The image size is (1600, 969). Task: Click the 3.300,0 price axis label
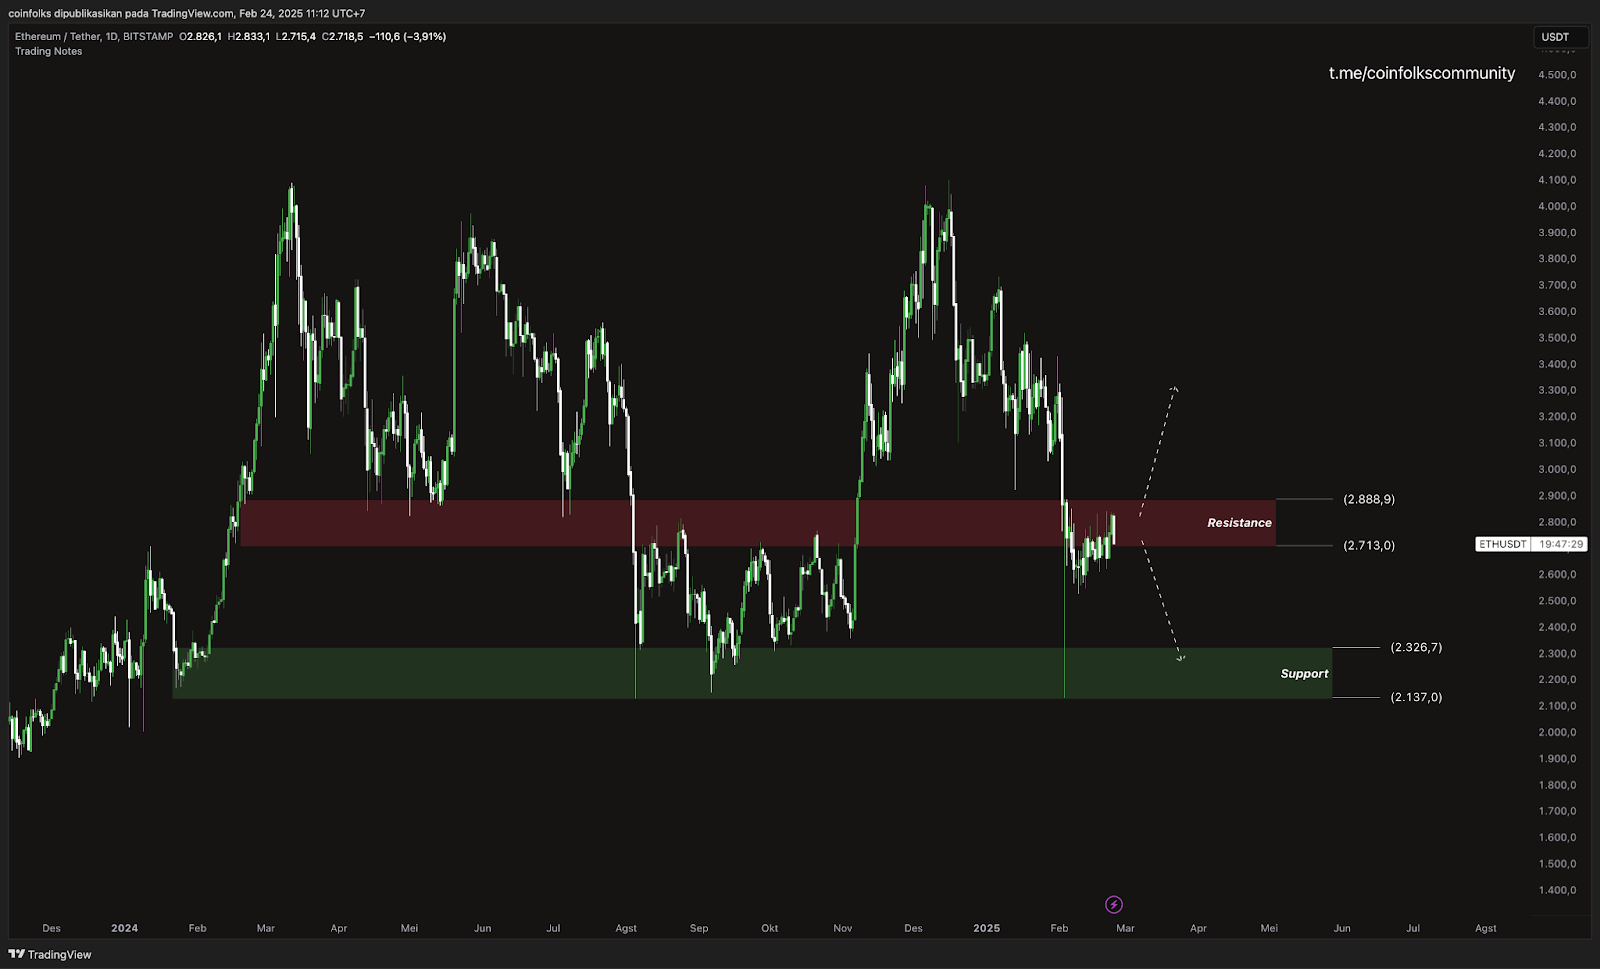(1557, 390)
